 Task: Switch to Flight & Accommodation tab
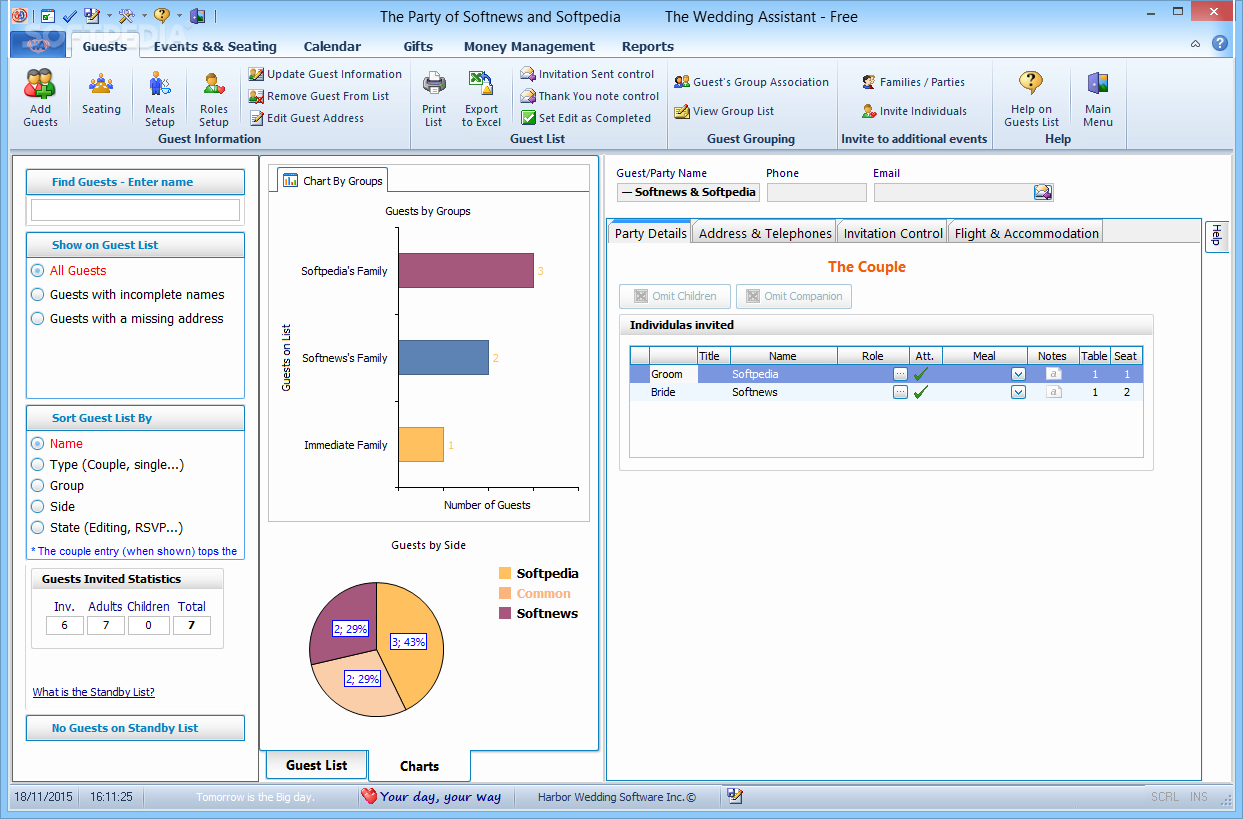[x=1026, y=233]
